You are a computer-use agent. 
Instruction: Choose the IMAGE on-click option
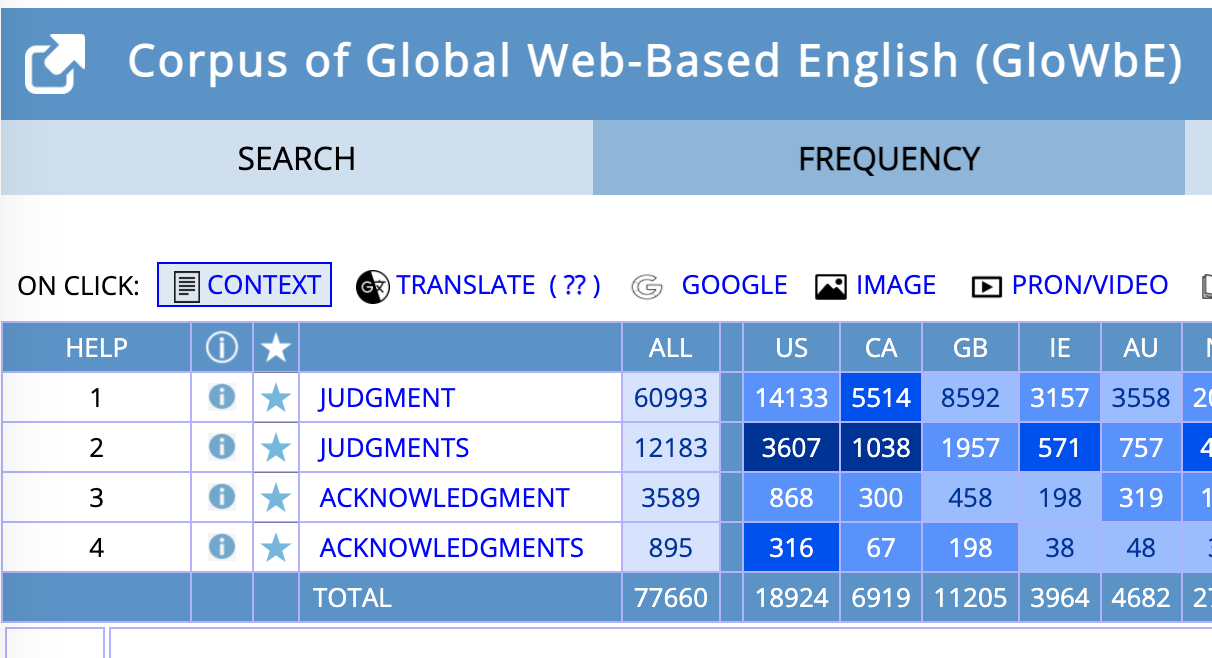pos(896,285)
